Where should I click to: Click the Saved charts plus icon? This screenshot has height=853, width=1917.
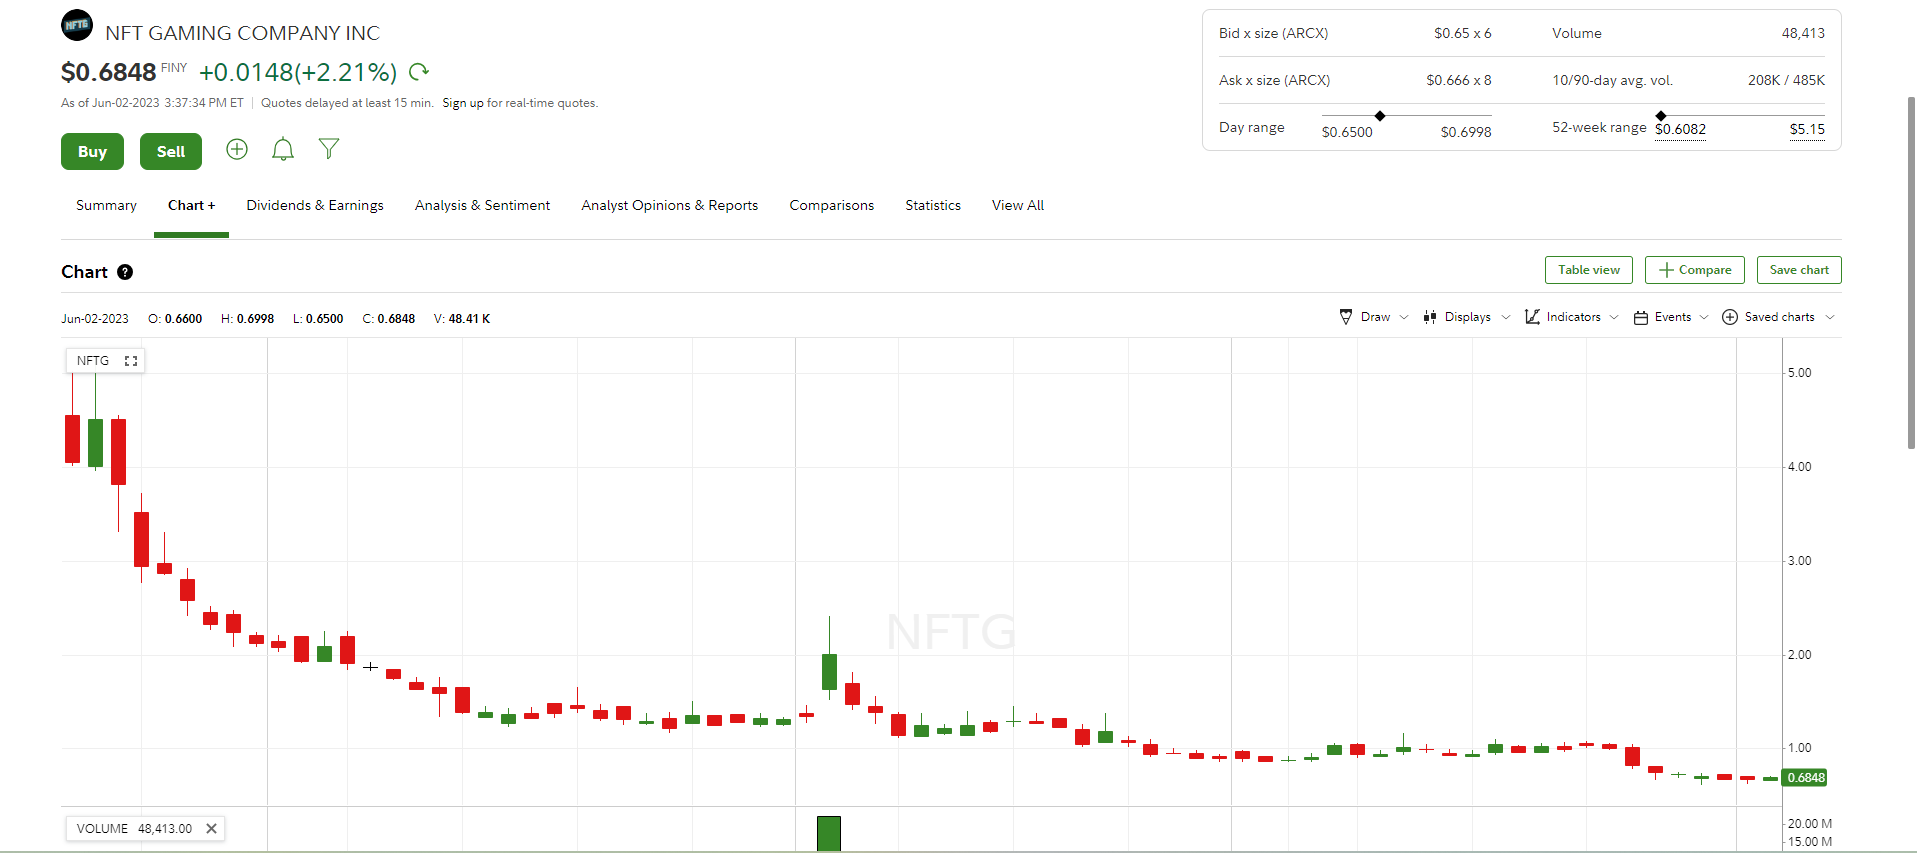[x=1730, y=317]
